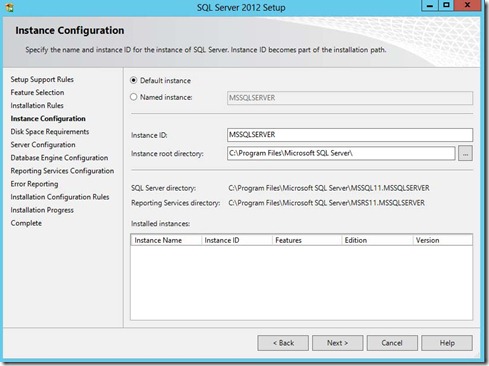
Task: Click the Named instance name field
Action: coord(350,98)
